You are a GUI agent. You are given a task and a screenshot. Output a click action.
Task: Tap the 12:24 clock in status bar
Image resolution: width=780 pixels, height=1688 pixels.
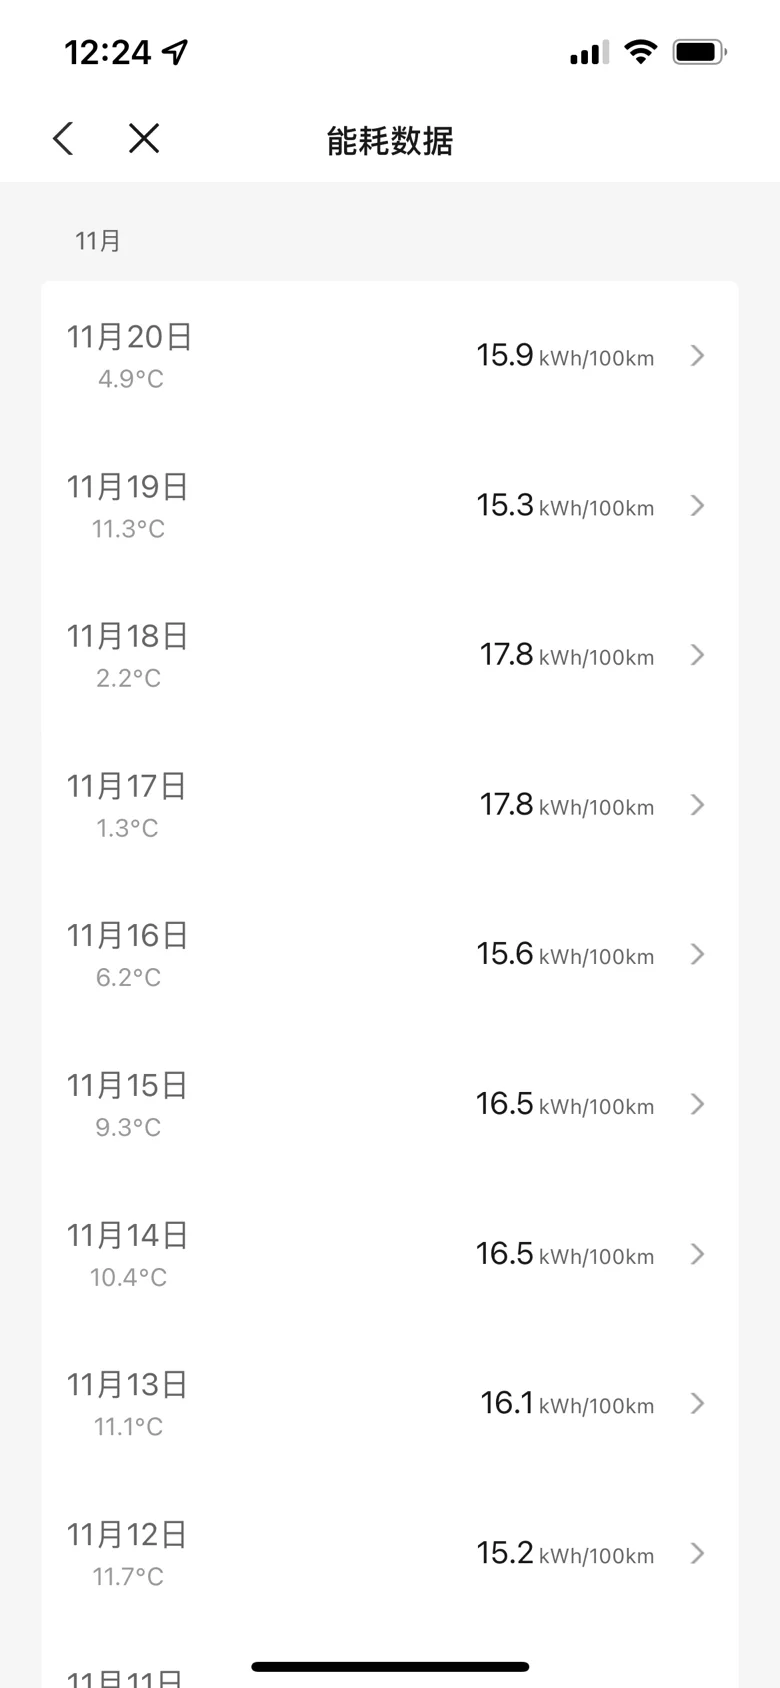[107, 52]
